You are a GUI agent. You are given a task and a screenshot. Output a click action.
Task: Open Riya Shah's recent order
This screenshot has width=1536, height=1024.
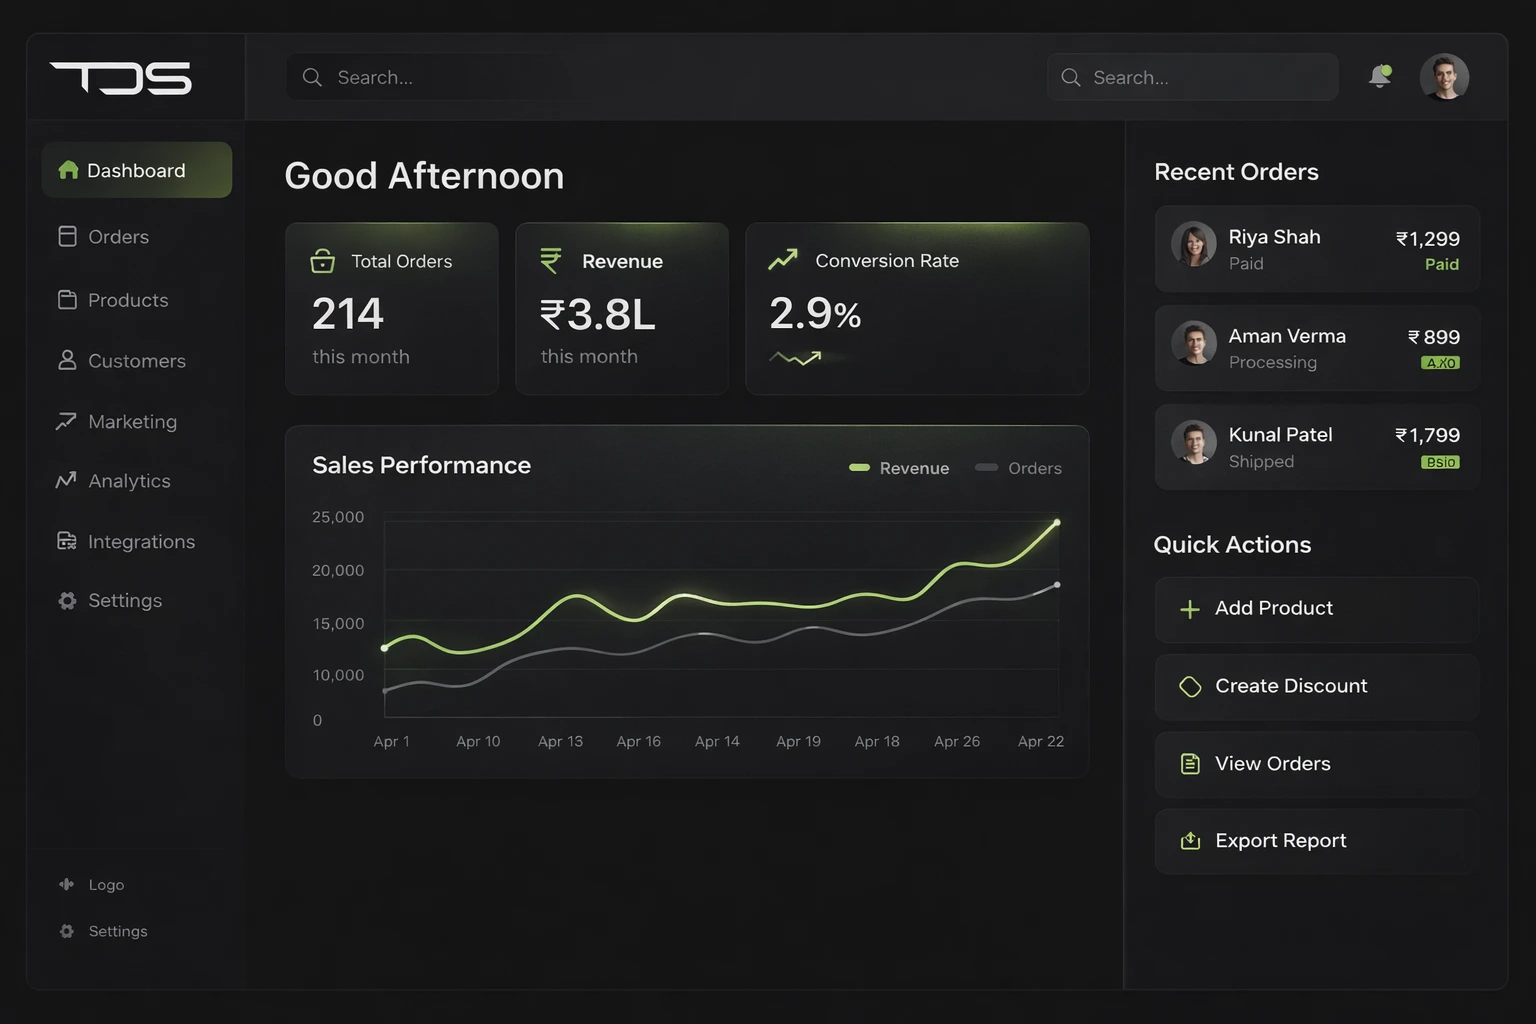click(1316, 249)
